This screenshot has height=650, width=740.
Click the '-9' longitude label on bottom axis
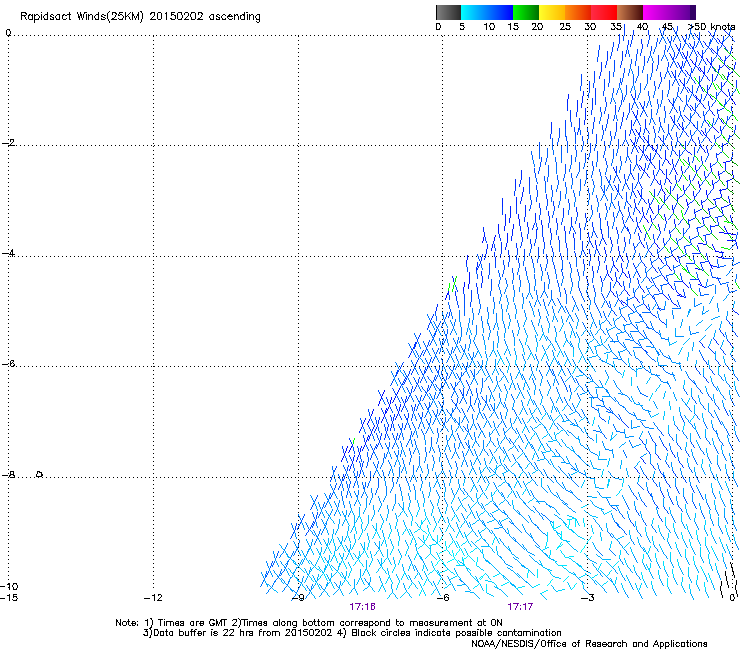point(298,598)
